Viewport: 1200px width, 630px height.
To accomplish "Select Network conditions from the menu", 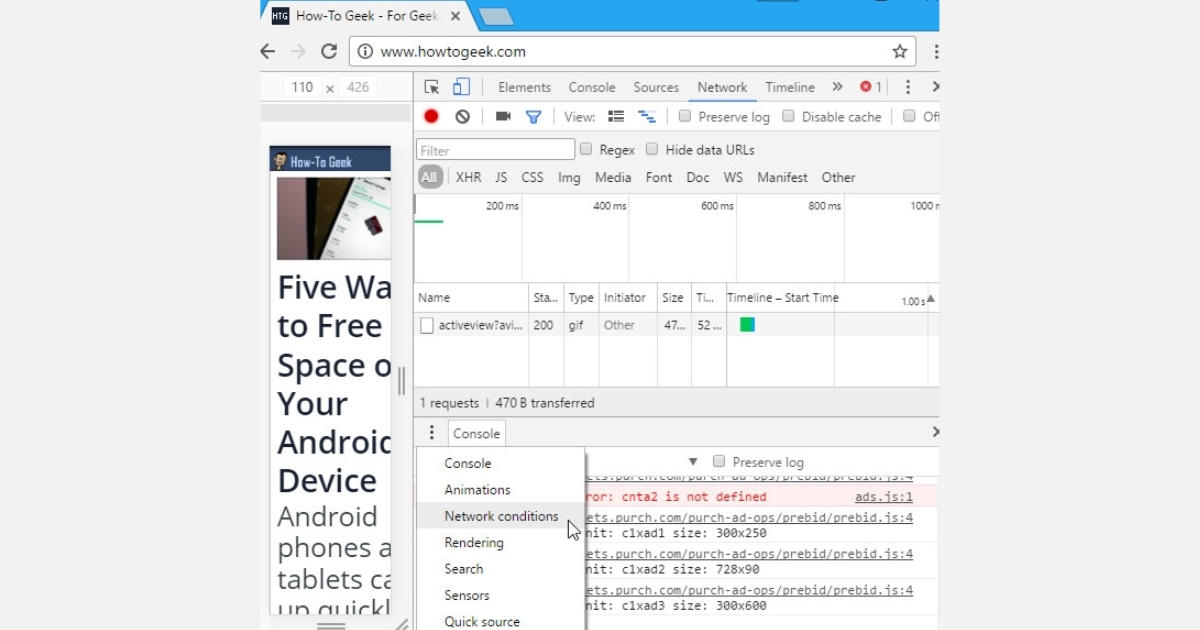I will (502, 516).
